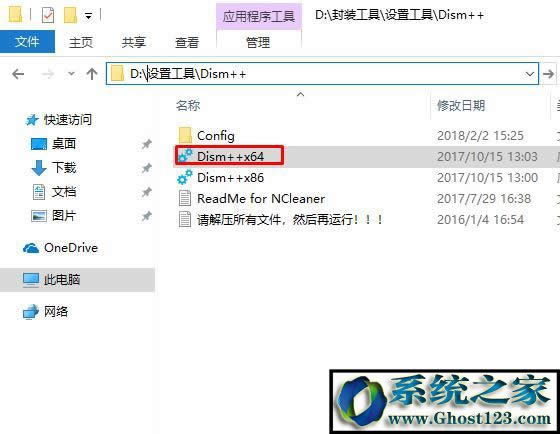
Task: Click the 文档 document icon
Action: 39,192
